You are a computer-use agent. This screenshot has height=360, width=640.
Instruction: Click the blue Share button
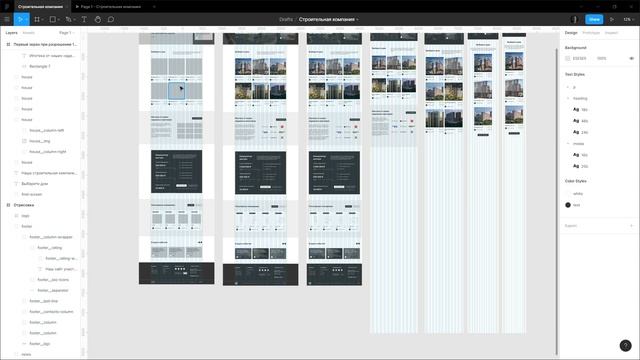point(594,19)
